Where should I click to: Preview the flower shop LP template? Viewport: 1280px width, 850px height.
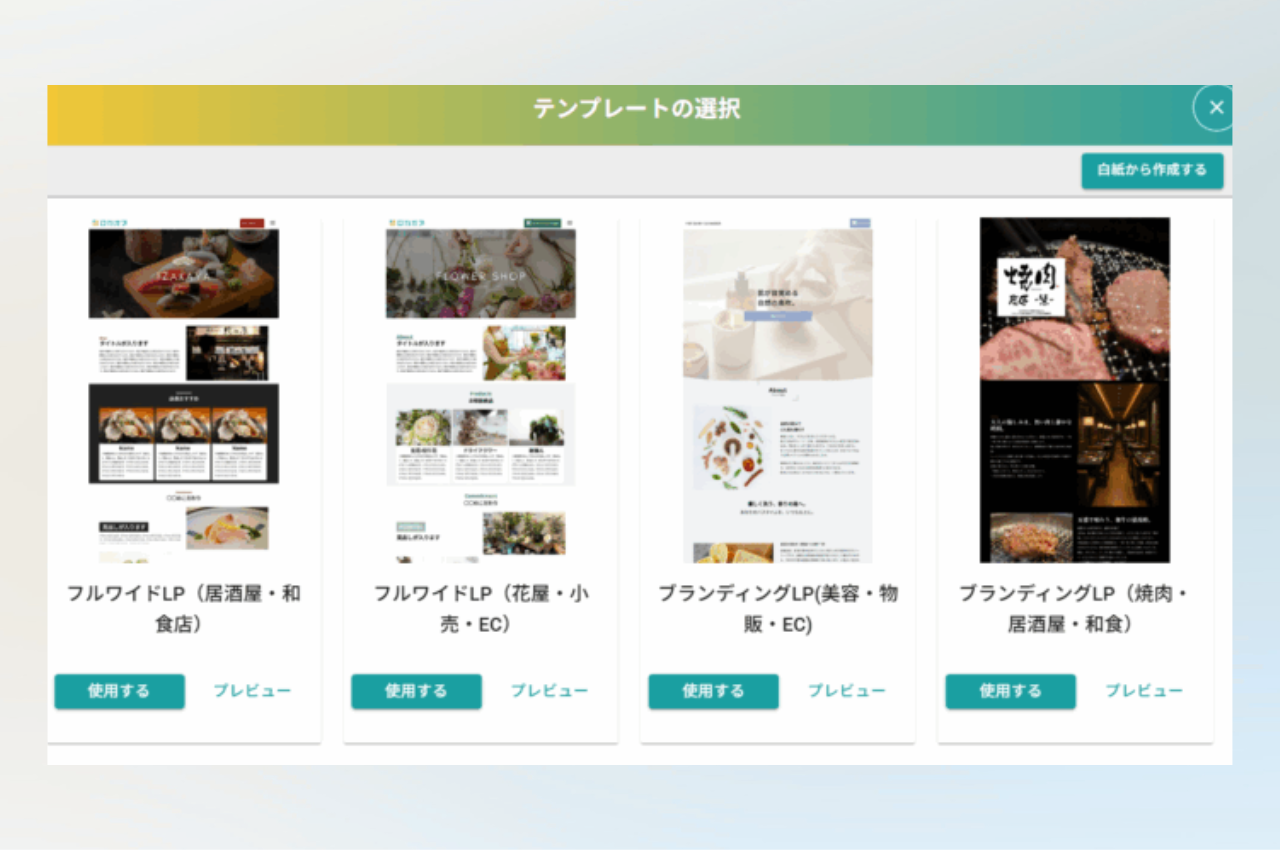549,691
